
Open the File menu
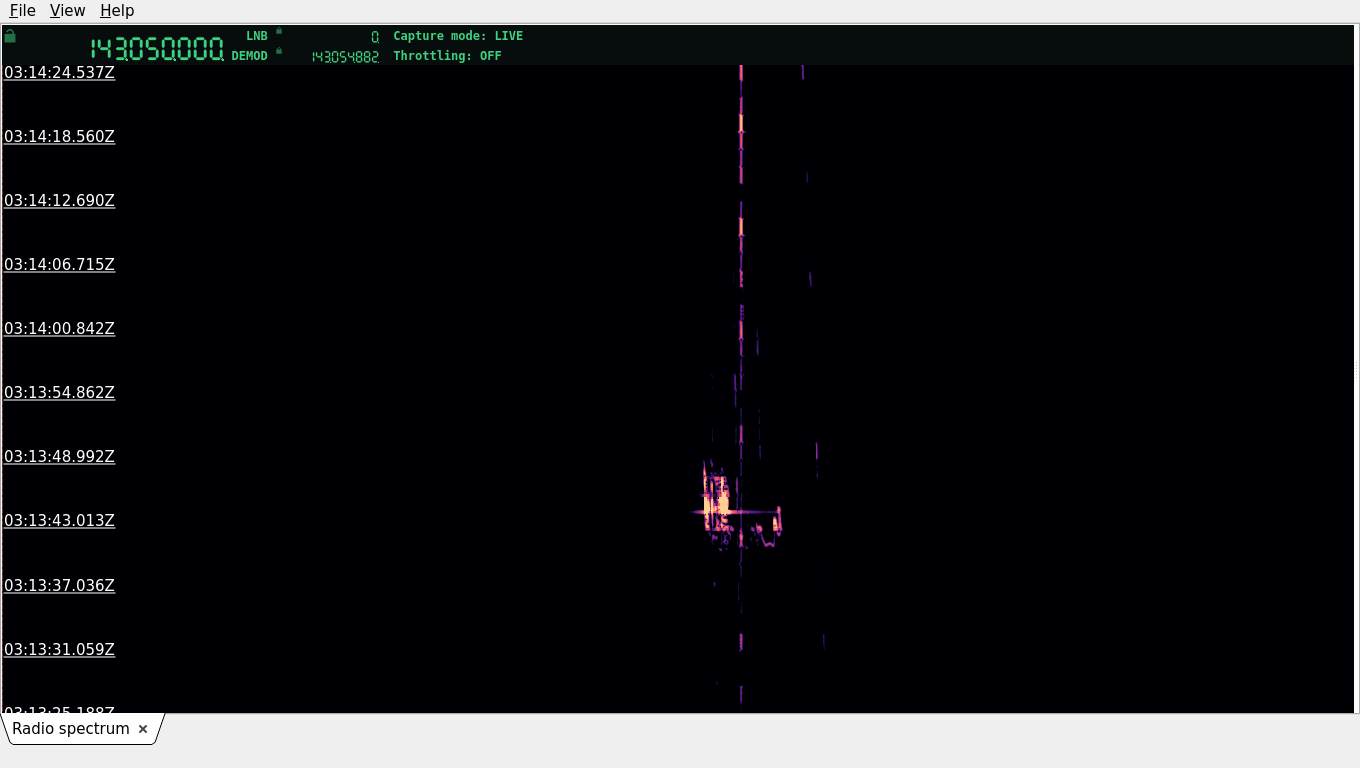tap(22, 10)
